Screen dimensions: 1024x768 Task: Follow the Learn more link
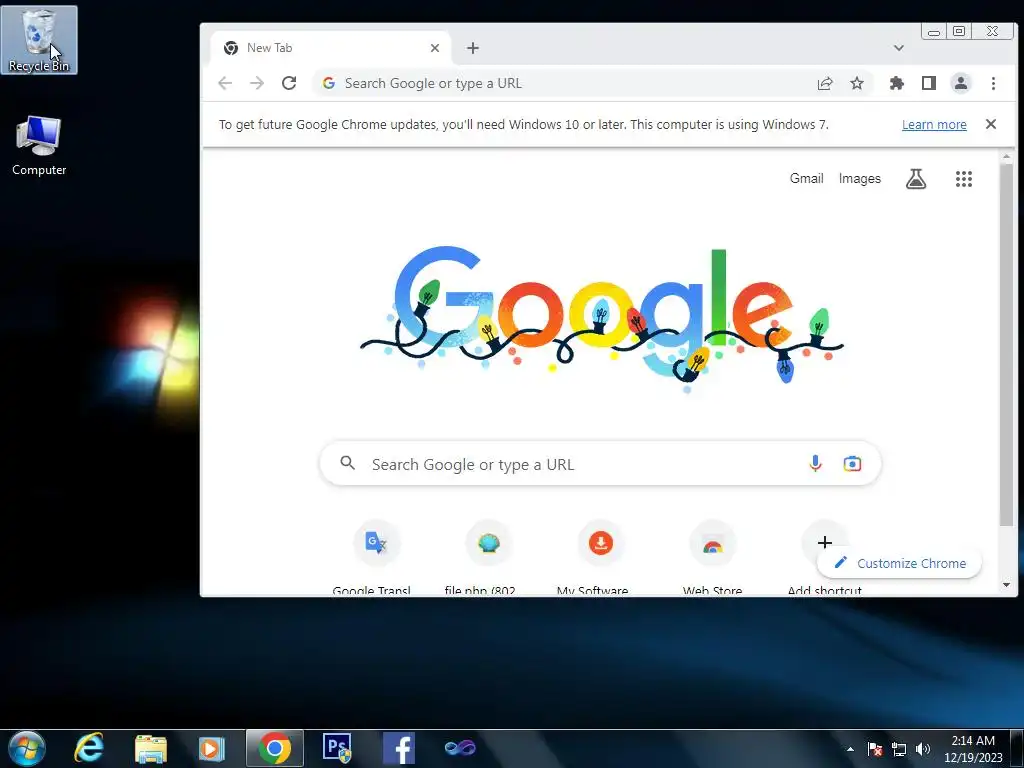[934, 124]
